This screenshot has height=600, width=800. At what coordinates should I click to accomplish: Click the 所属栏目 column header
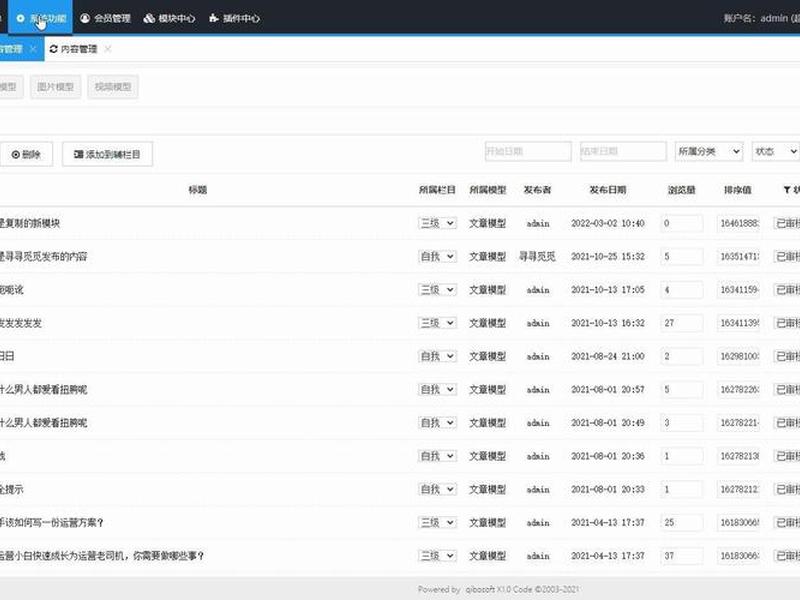[437, 190]
